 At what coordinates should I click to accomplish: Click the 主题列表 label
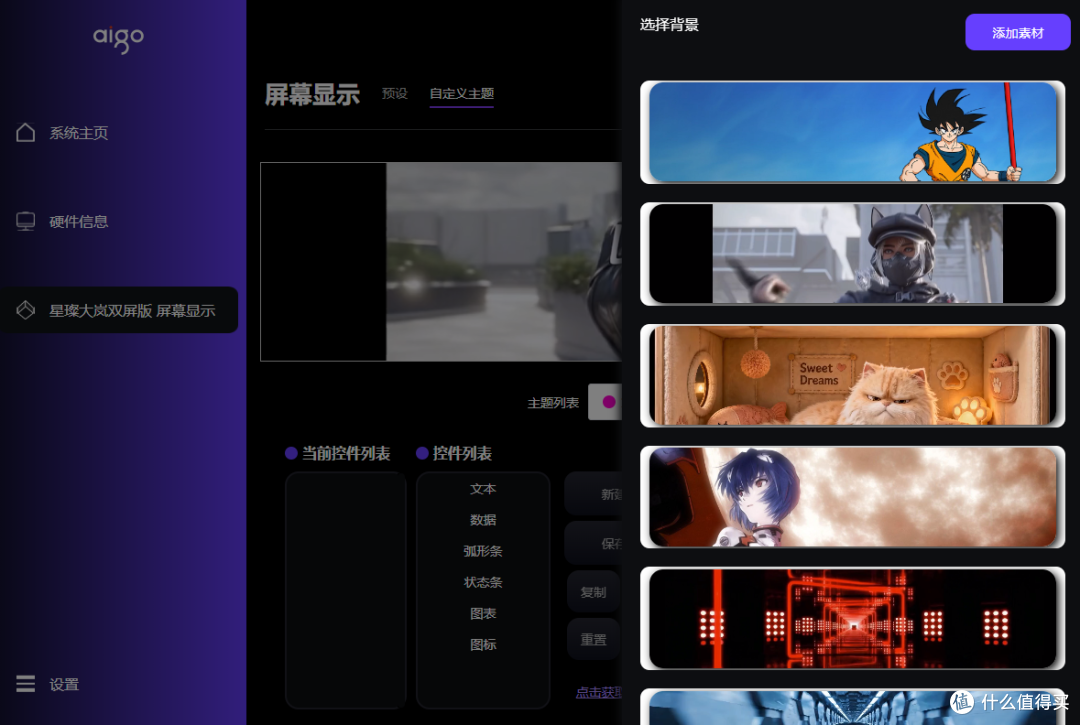553,403
